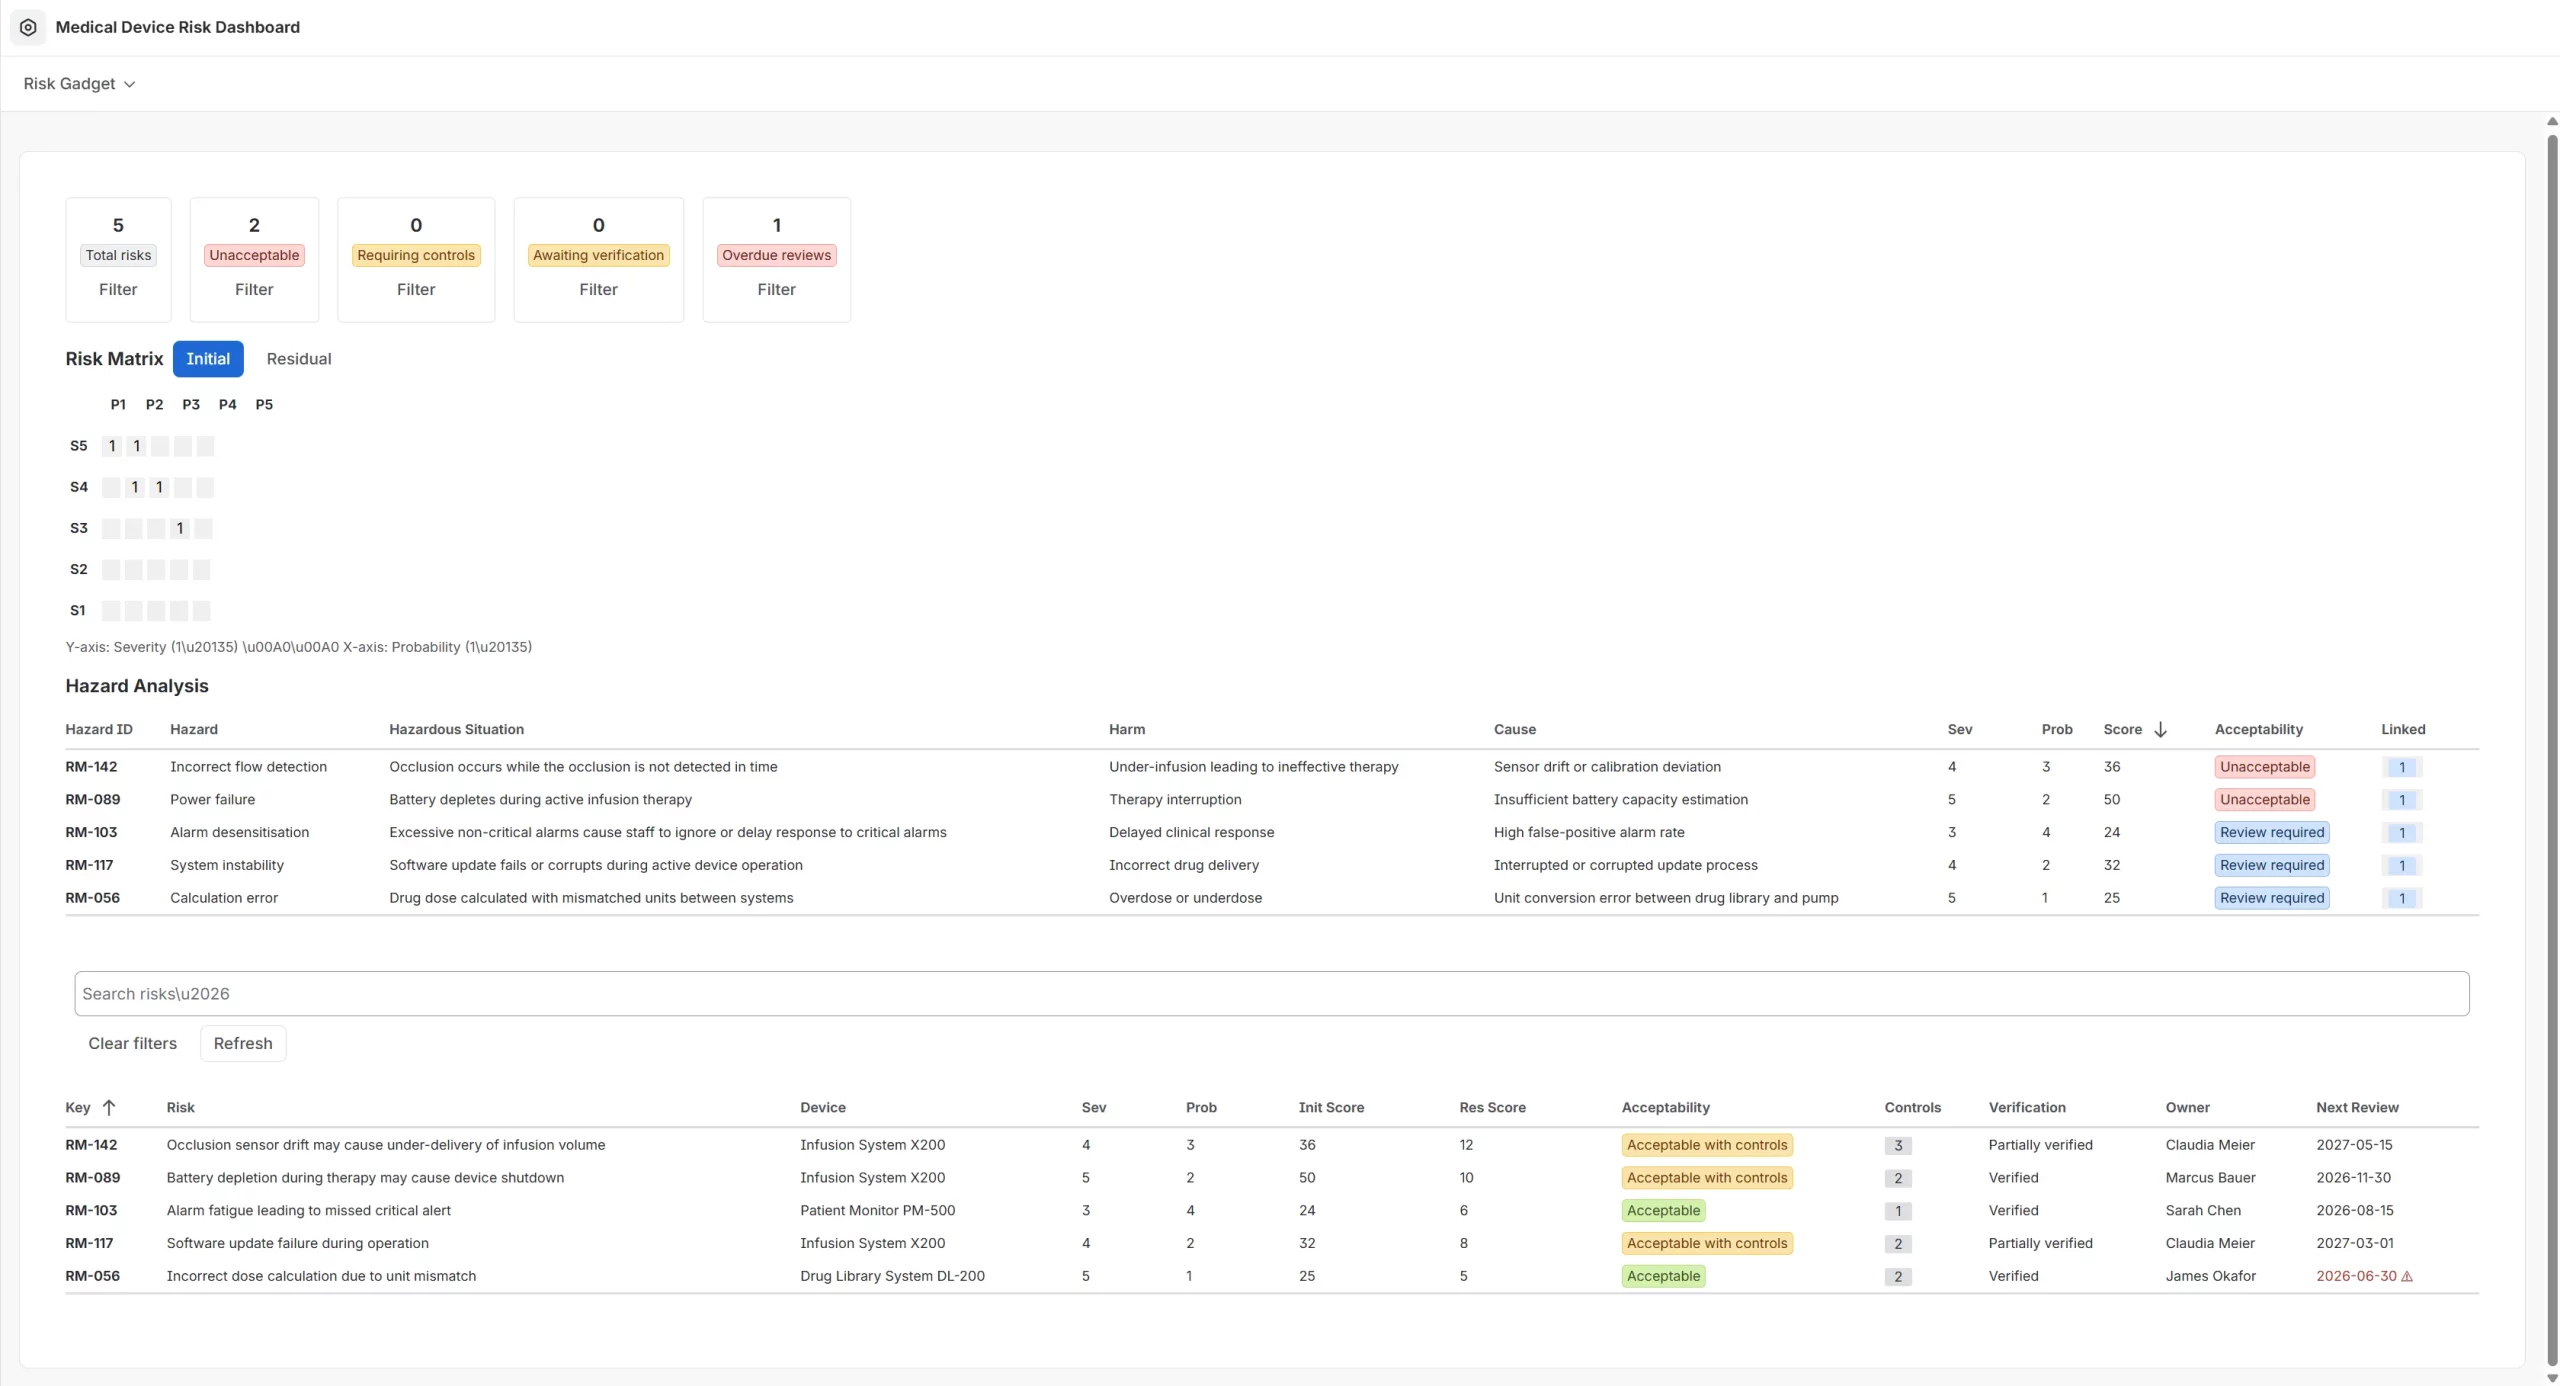Click the vertical scrollbar down arrow
Screen dimensions: 2560x1386
(x=2551, y=1378)
